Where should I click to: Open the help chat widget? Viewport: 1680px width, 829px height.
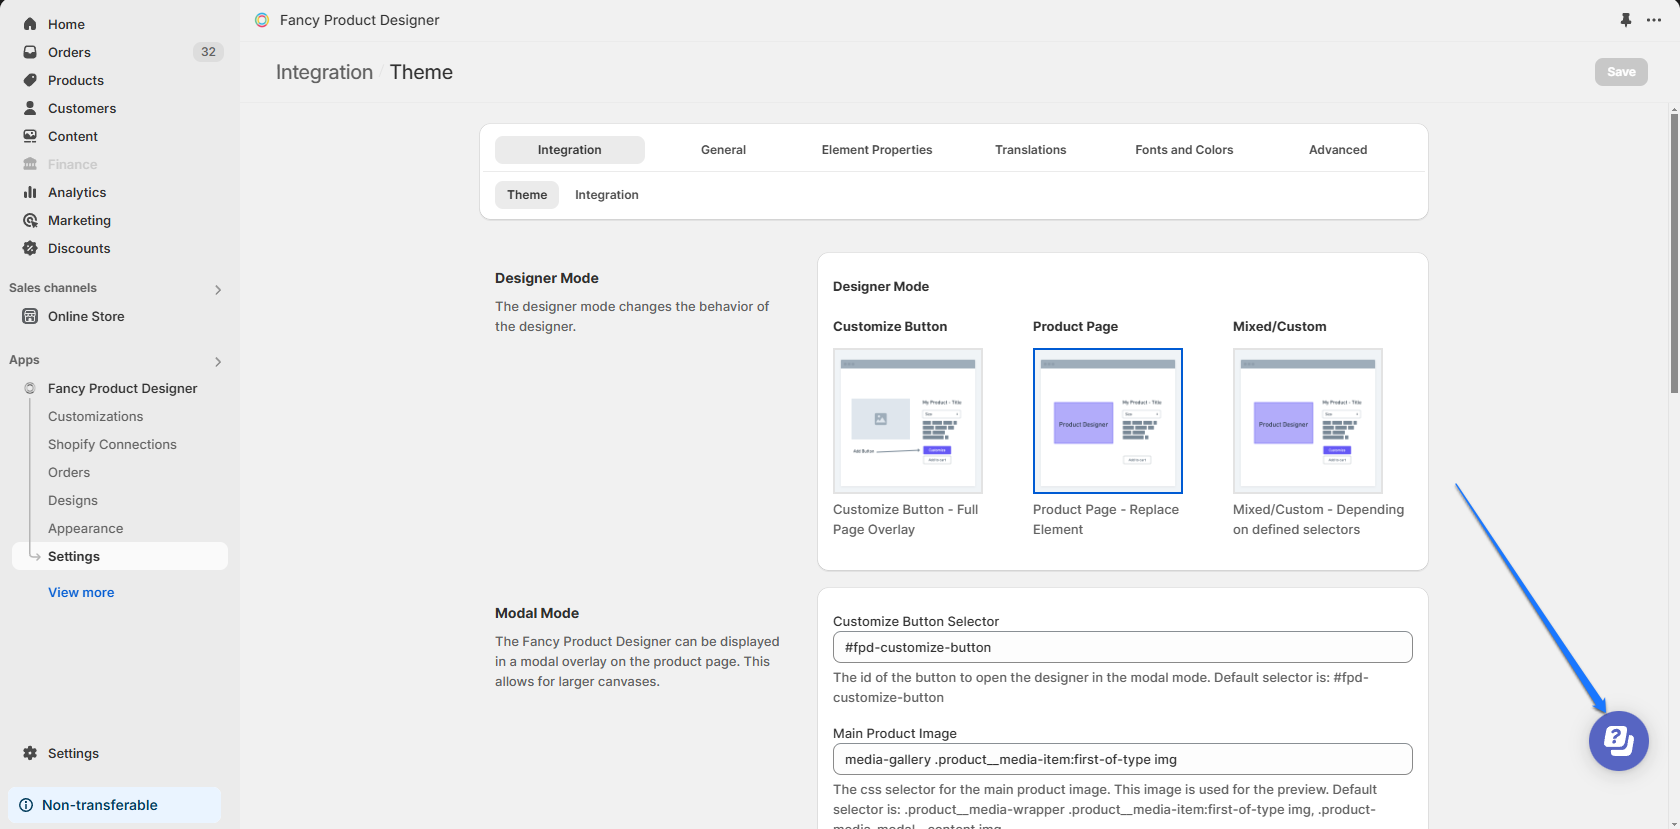pos(1619,741)
